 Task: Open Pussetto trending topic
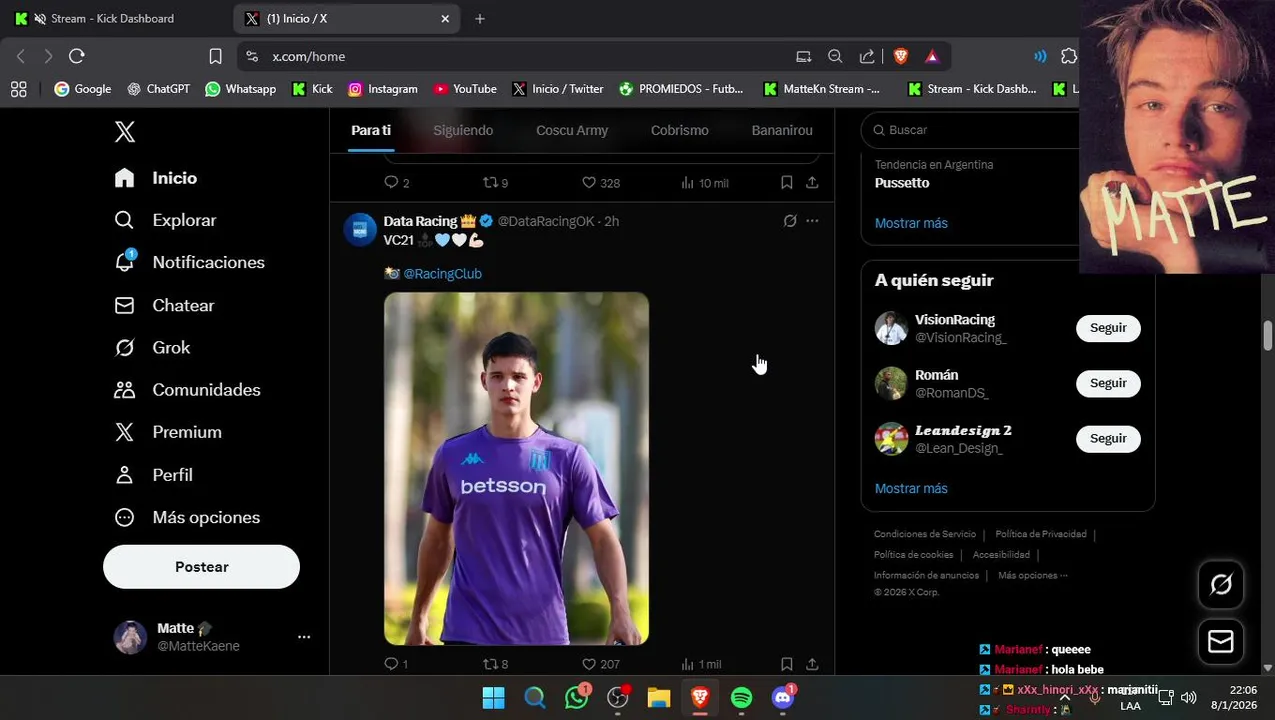pos(902,183)
